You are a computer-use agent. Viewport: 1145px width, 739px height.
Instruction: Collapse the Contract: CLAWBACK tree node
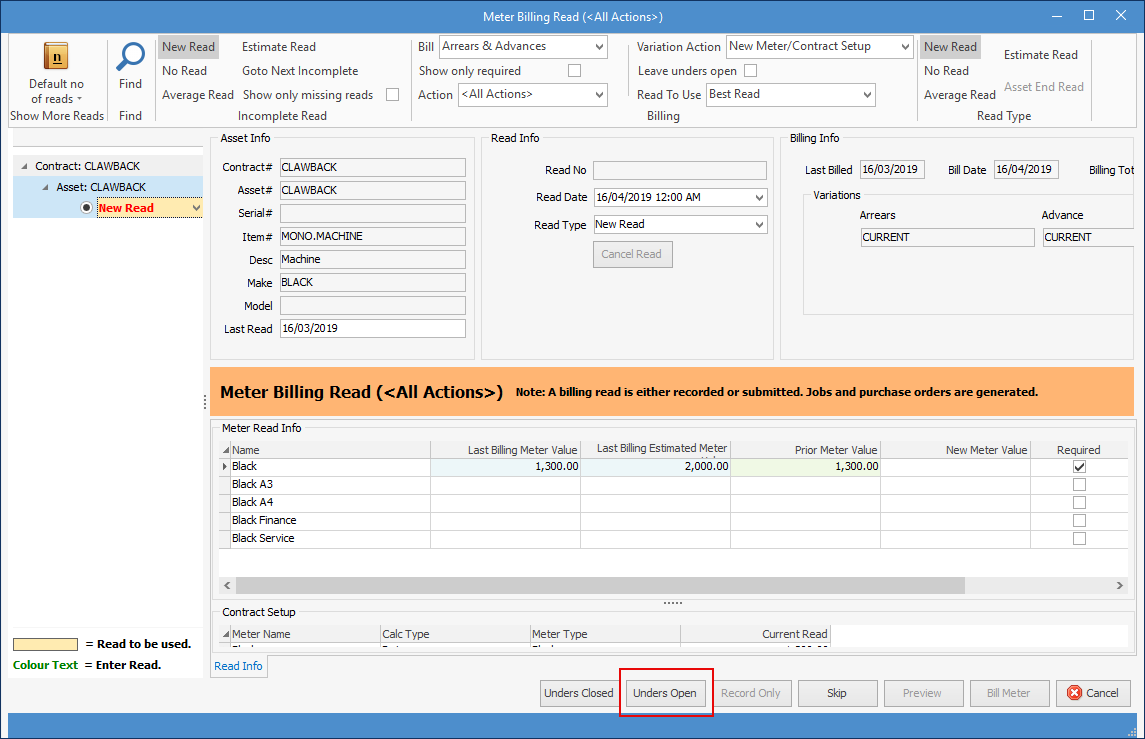coord(24,166)
